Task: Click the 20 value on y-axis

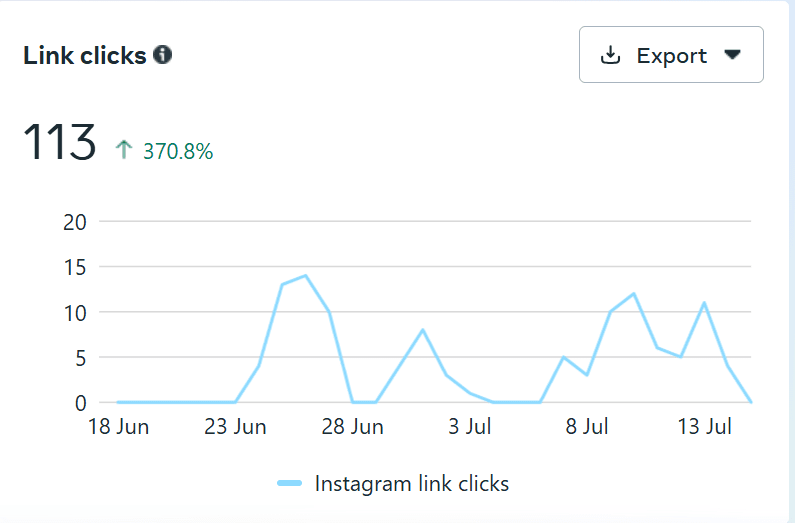Action: [x=74, y=222]
